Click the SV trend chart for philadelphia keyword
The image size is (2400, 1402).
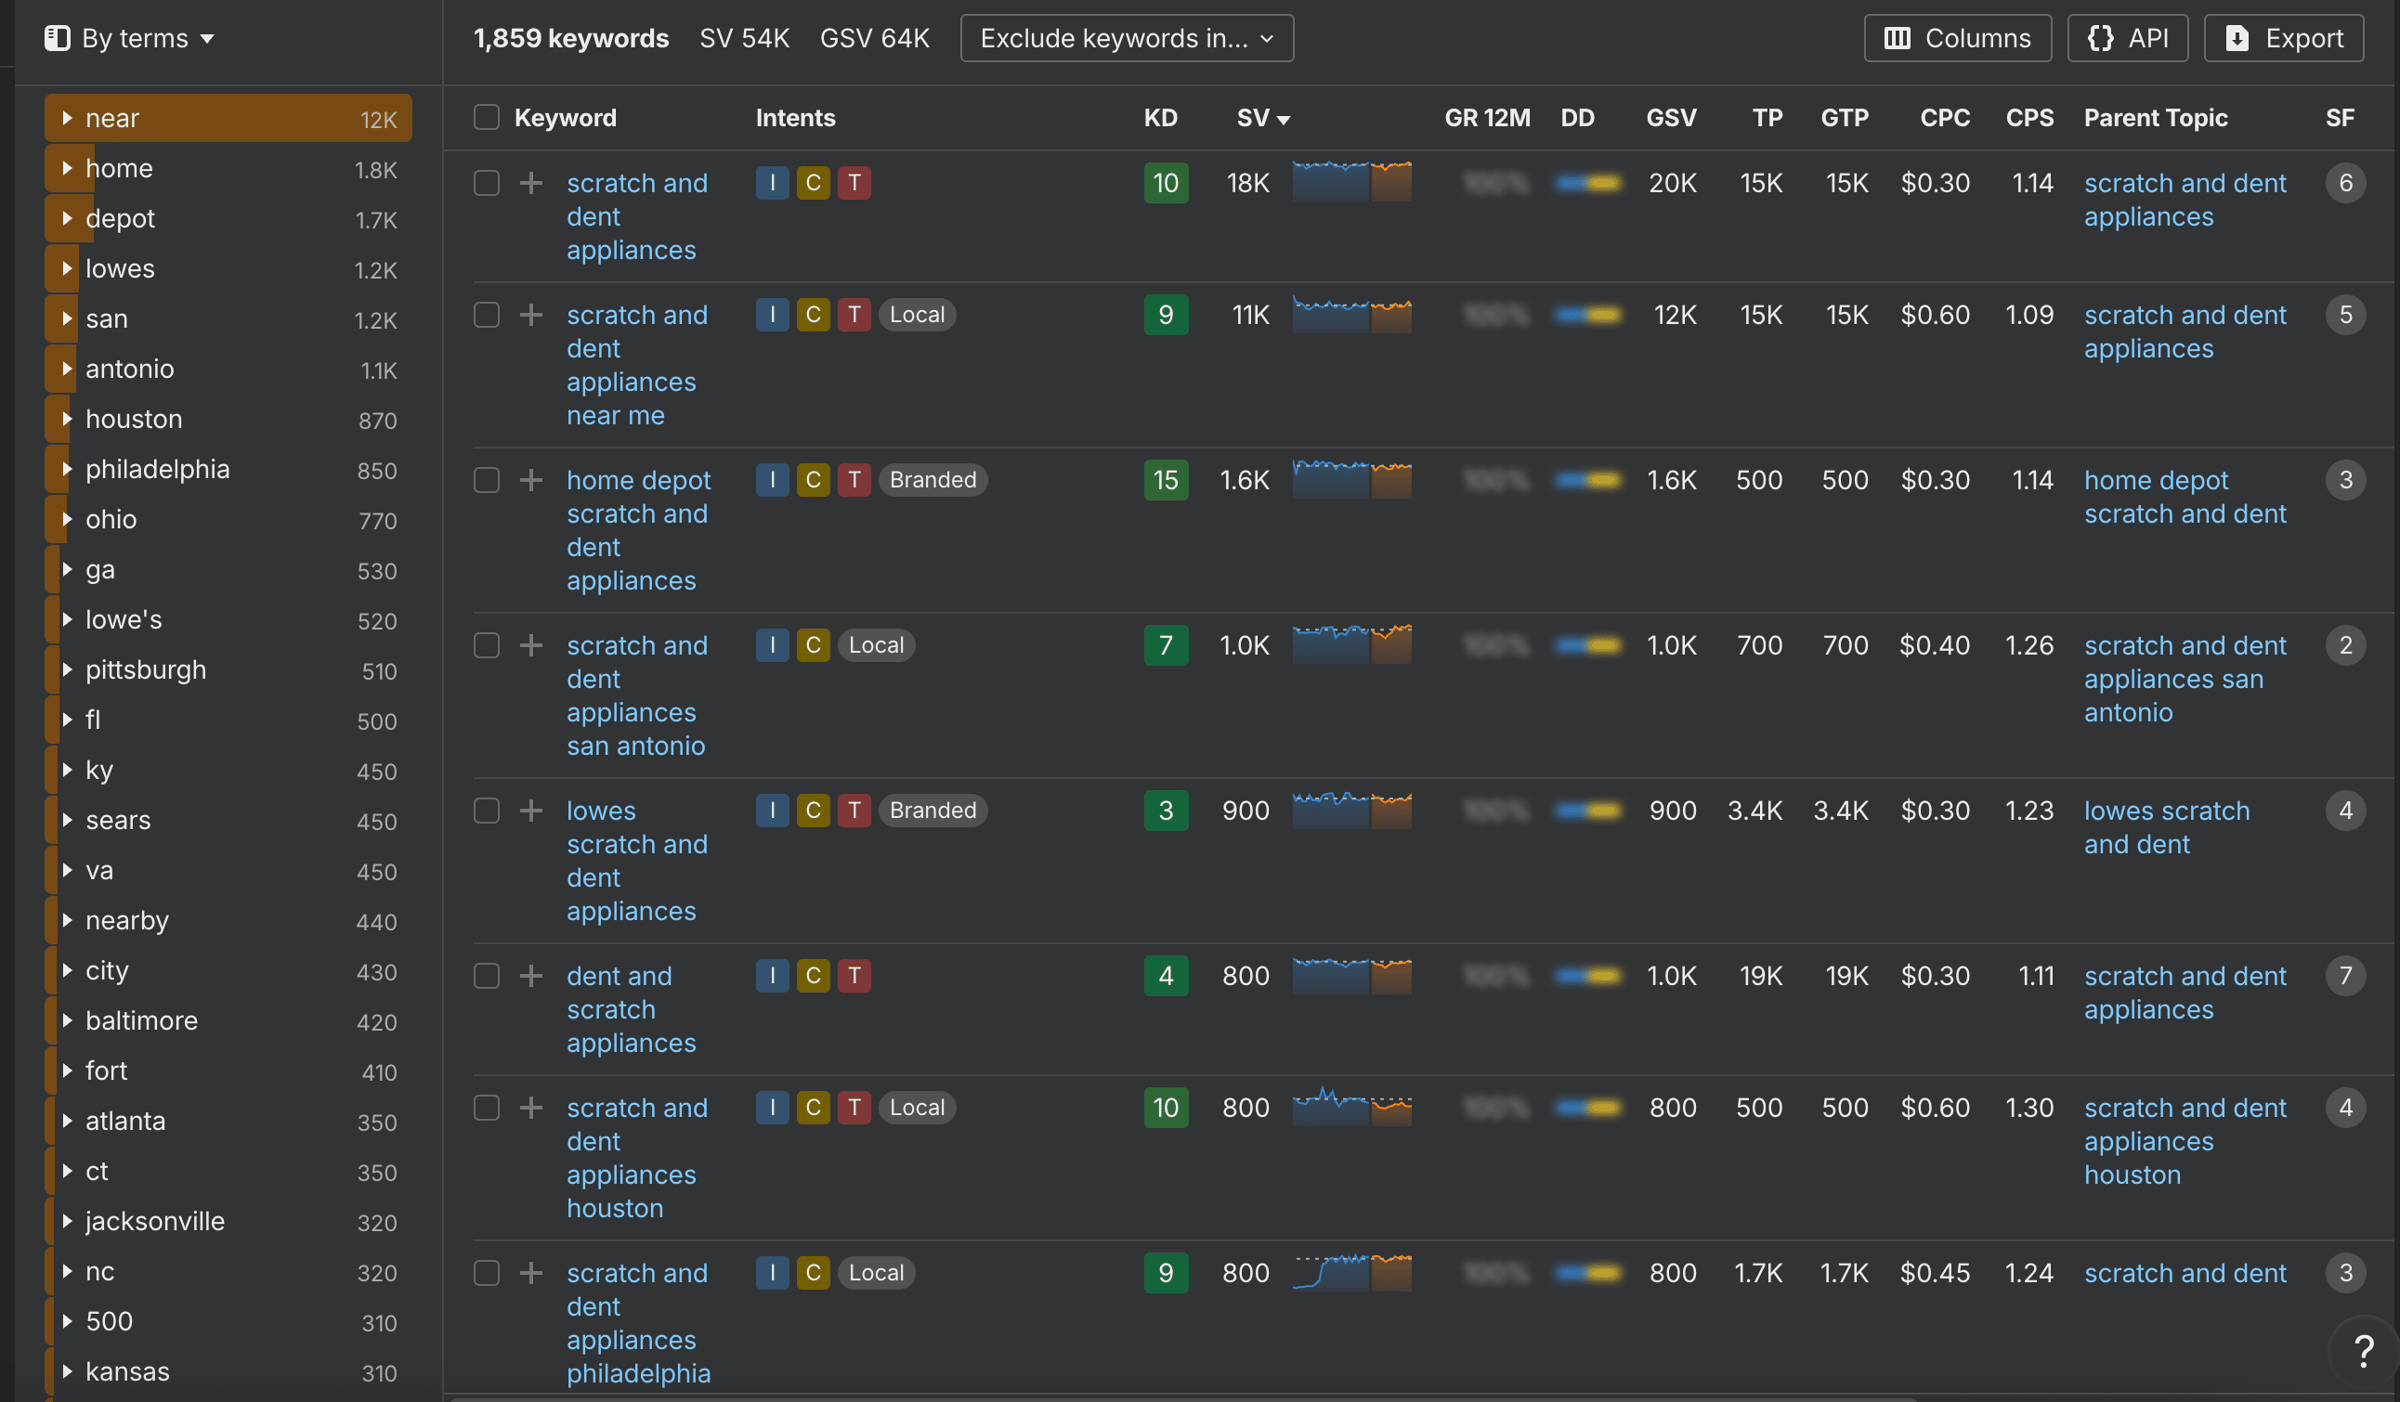pyautogui.click(x=1352, y=1272)
